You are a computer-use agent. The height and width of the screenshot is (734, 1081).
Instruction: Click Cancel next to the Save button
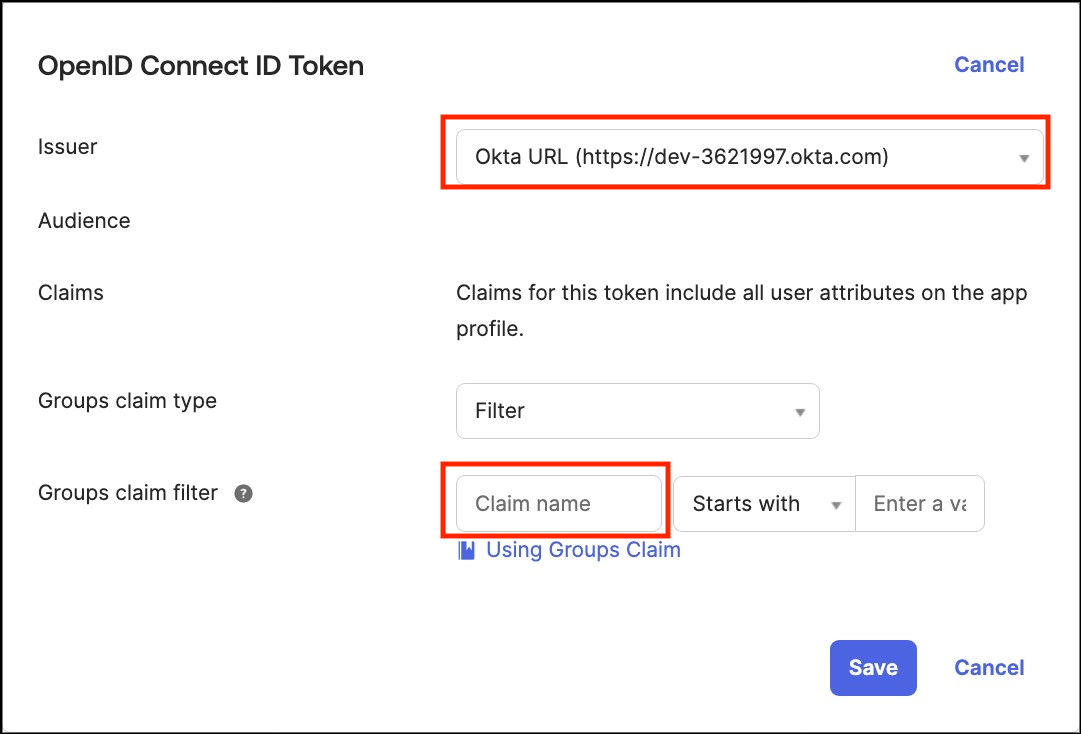[x=989, y=668]
